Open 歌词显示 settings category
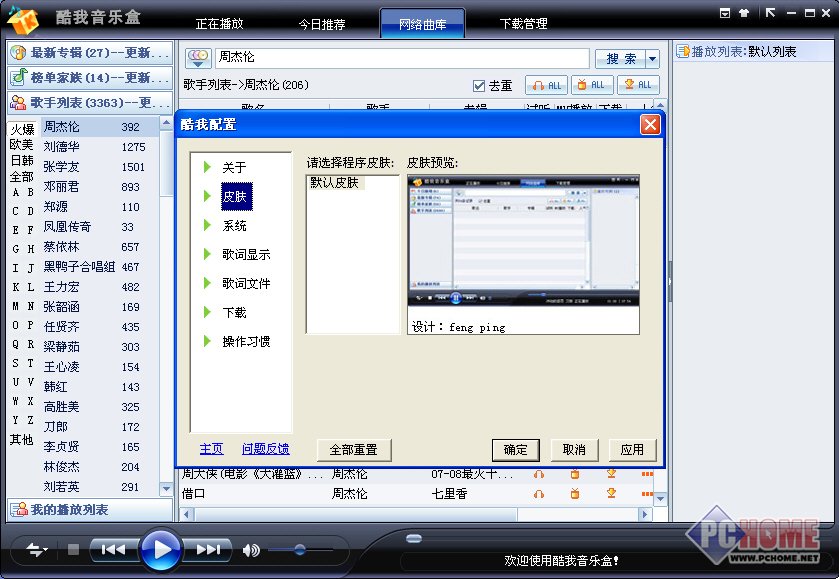This screenshot has width=839, height=579. 246,254
